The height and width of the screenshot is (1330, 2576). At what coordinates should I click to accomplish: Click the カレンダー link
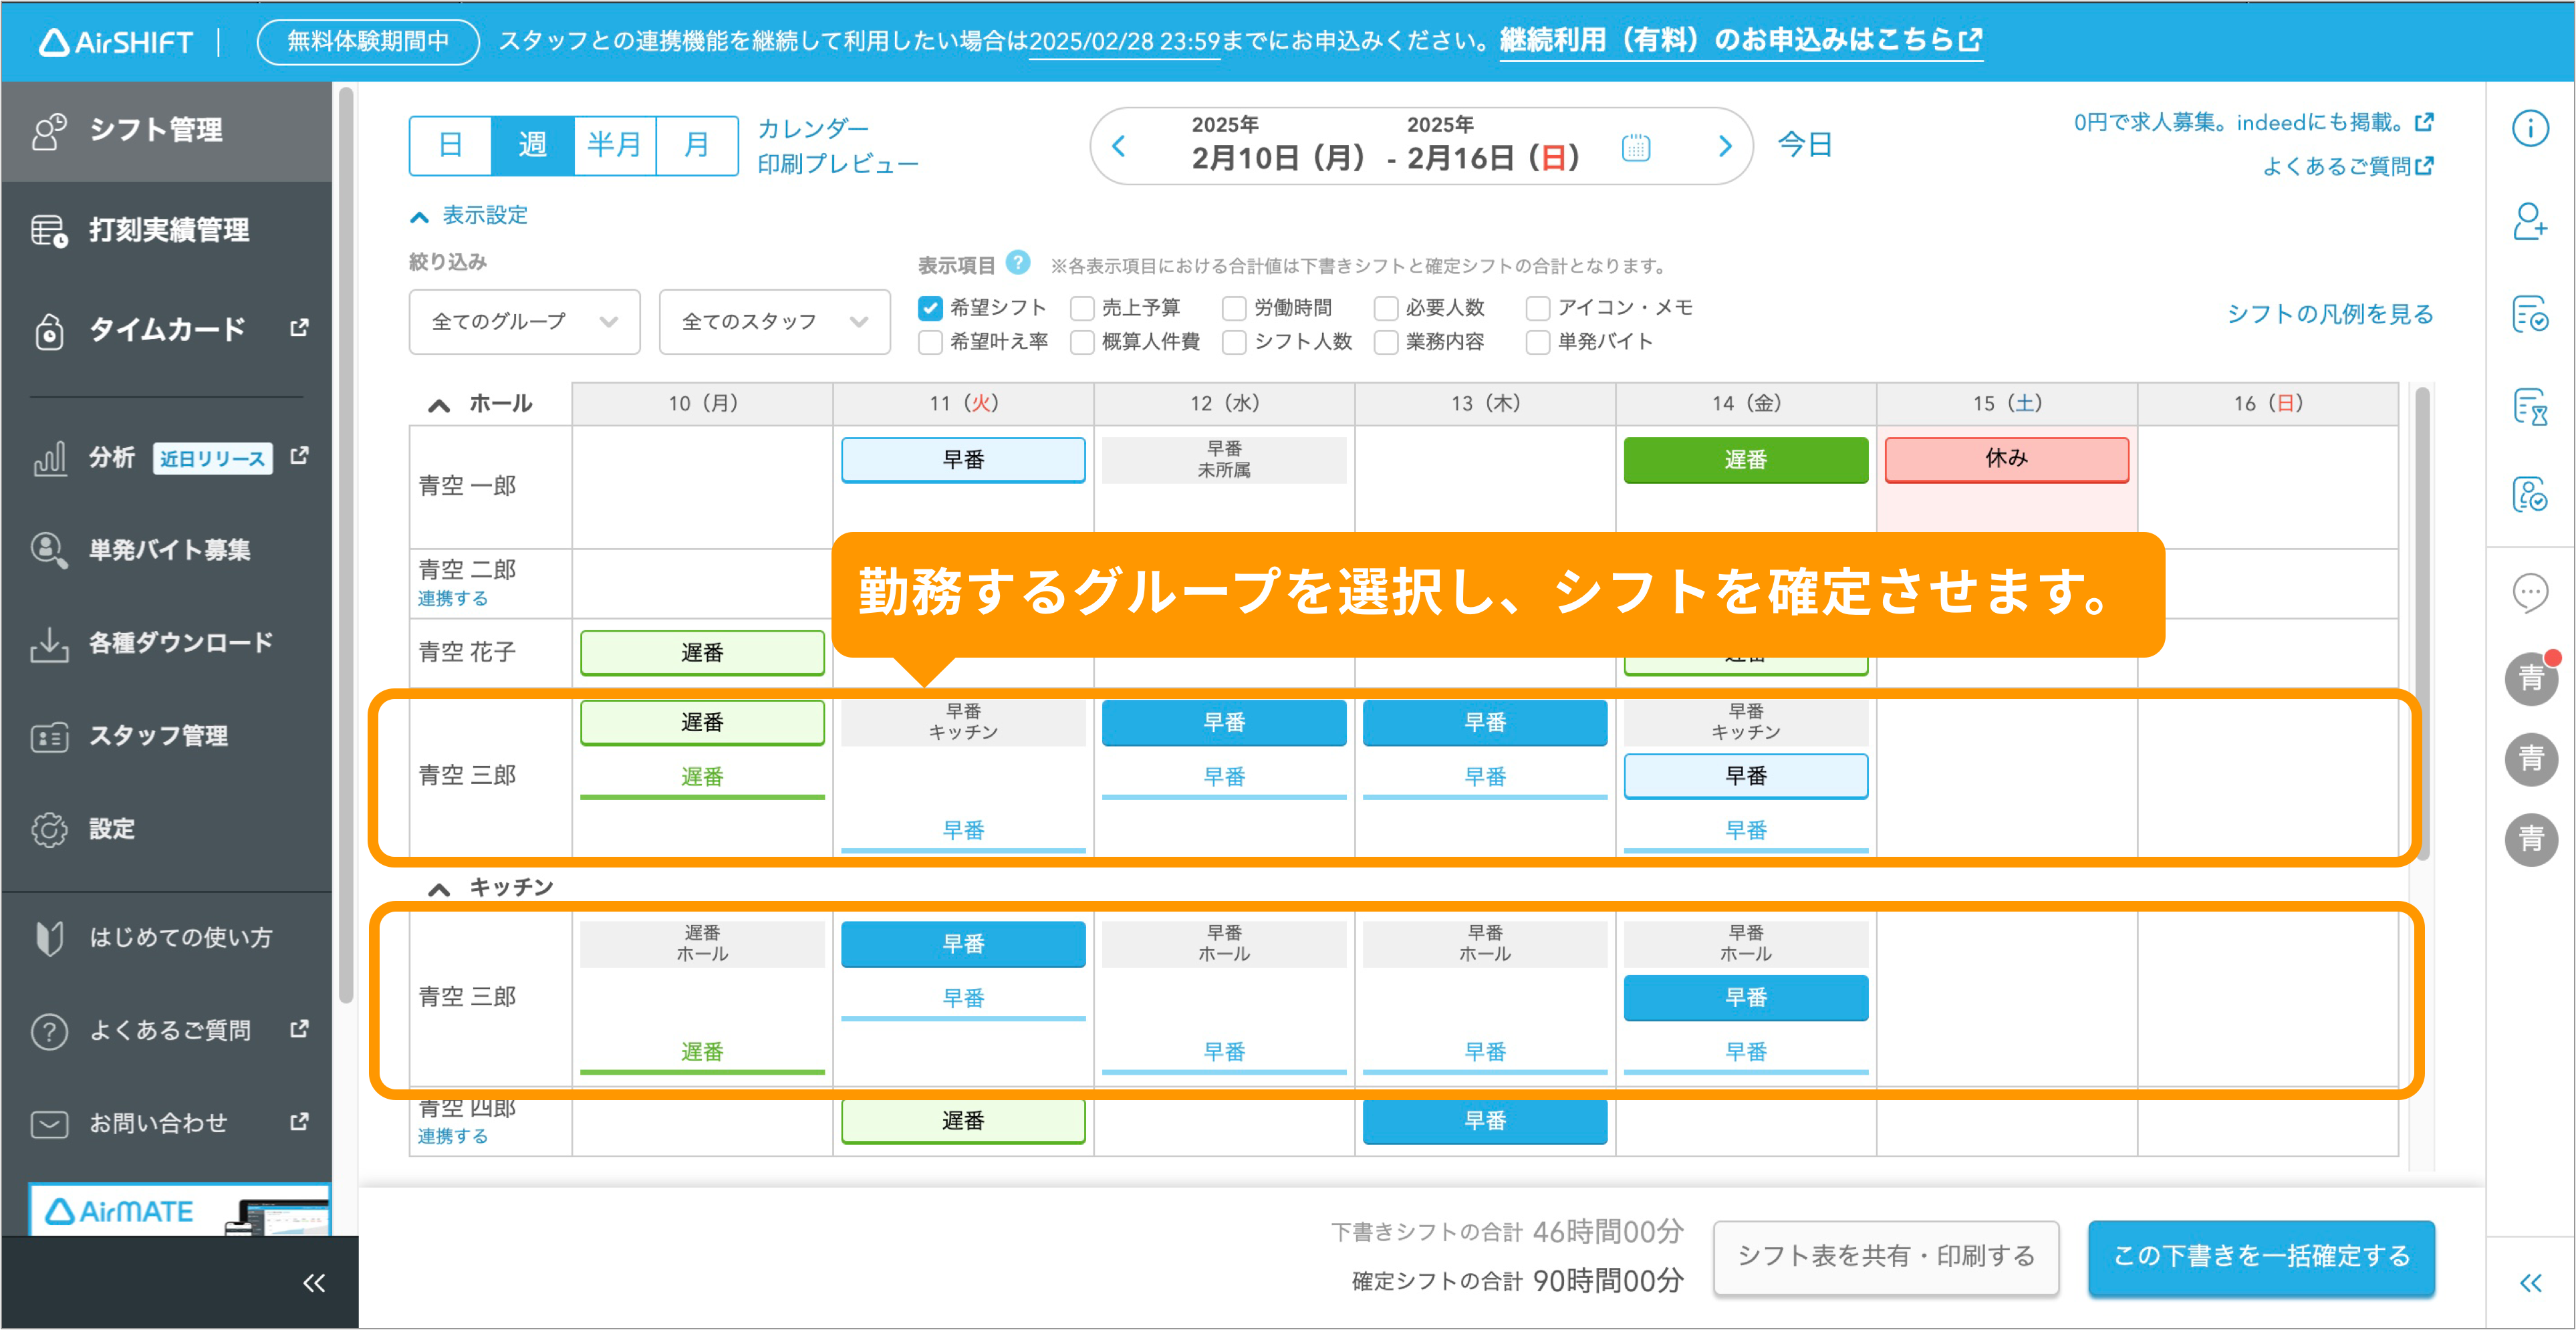click(813, 129)
